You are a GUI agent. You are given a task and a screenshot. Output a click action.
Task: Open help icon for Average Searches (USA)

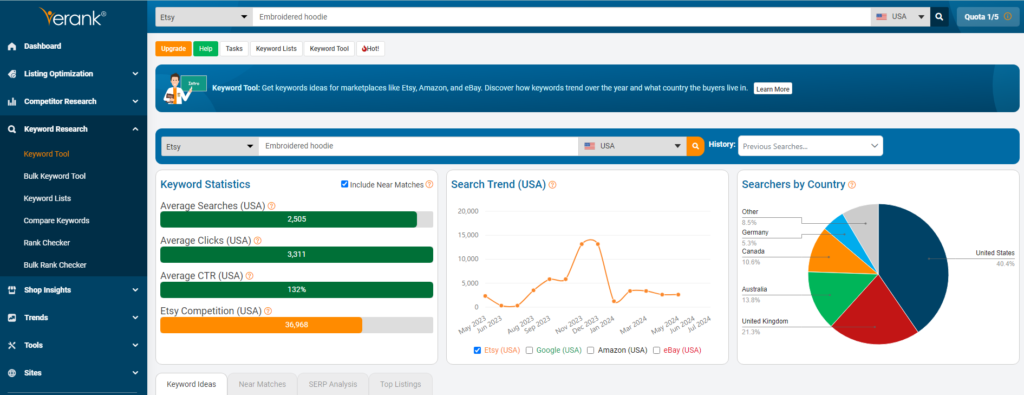[272, 206]
